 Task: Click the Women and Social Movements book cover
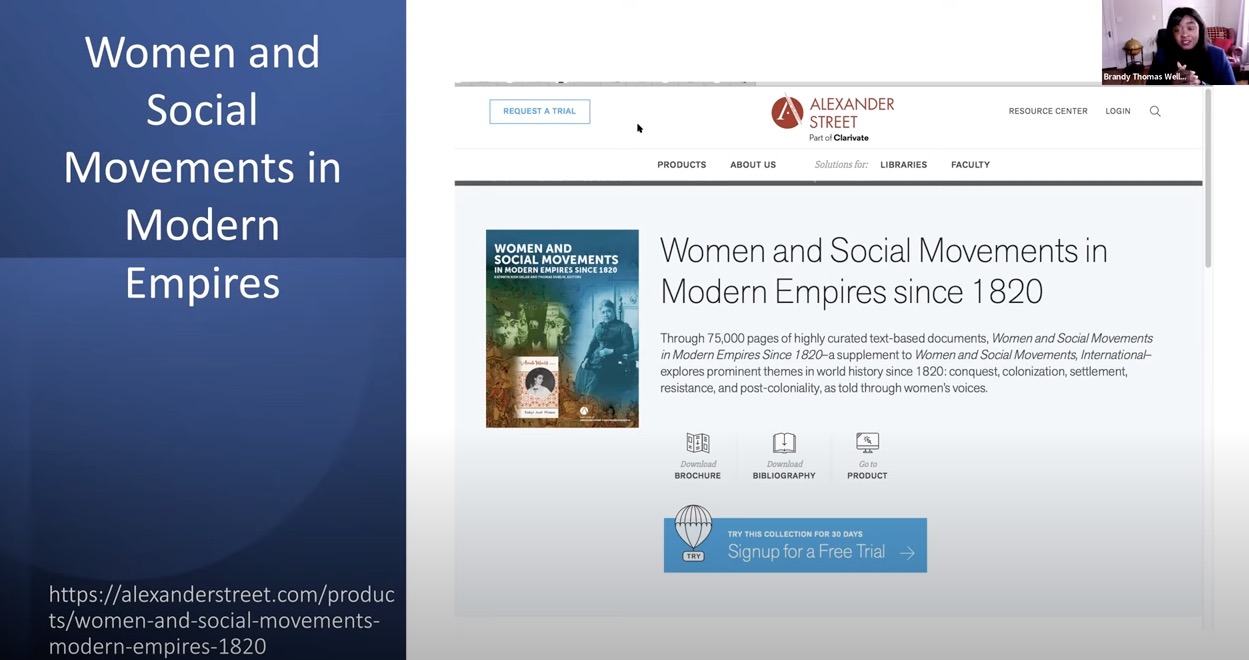[x=562, y=329]
